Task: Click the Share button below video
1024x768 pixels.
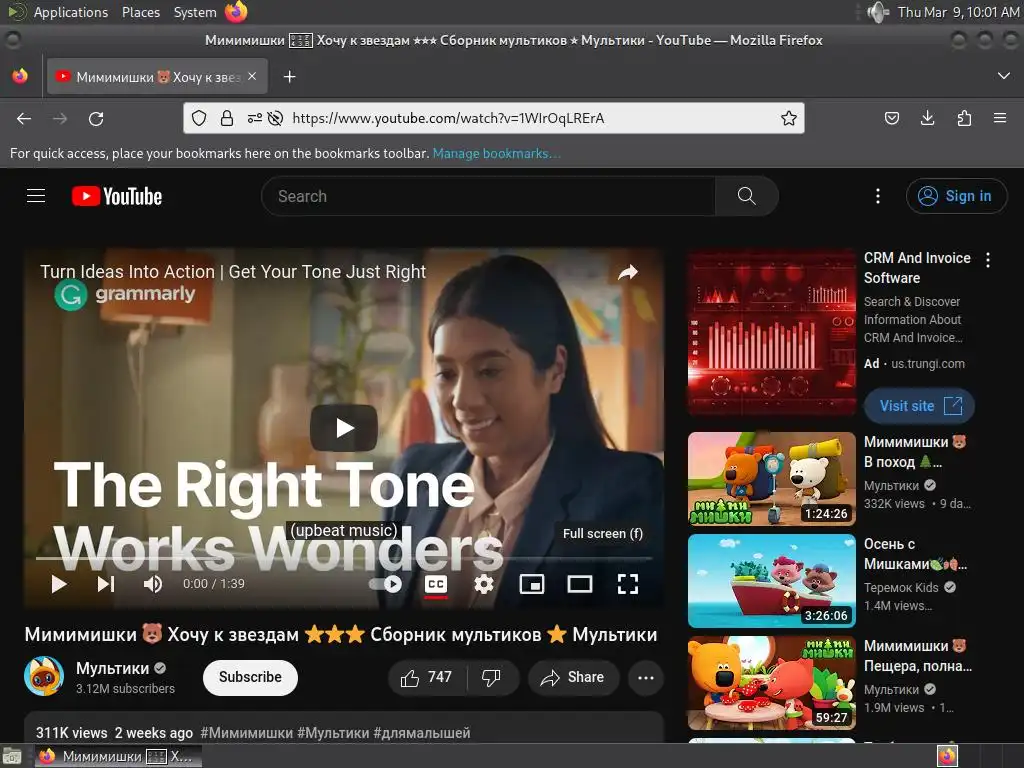Action: coord(573,677)
